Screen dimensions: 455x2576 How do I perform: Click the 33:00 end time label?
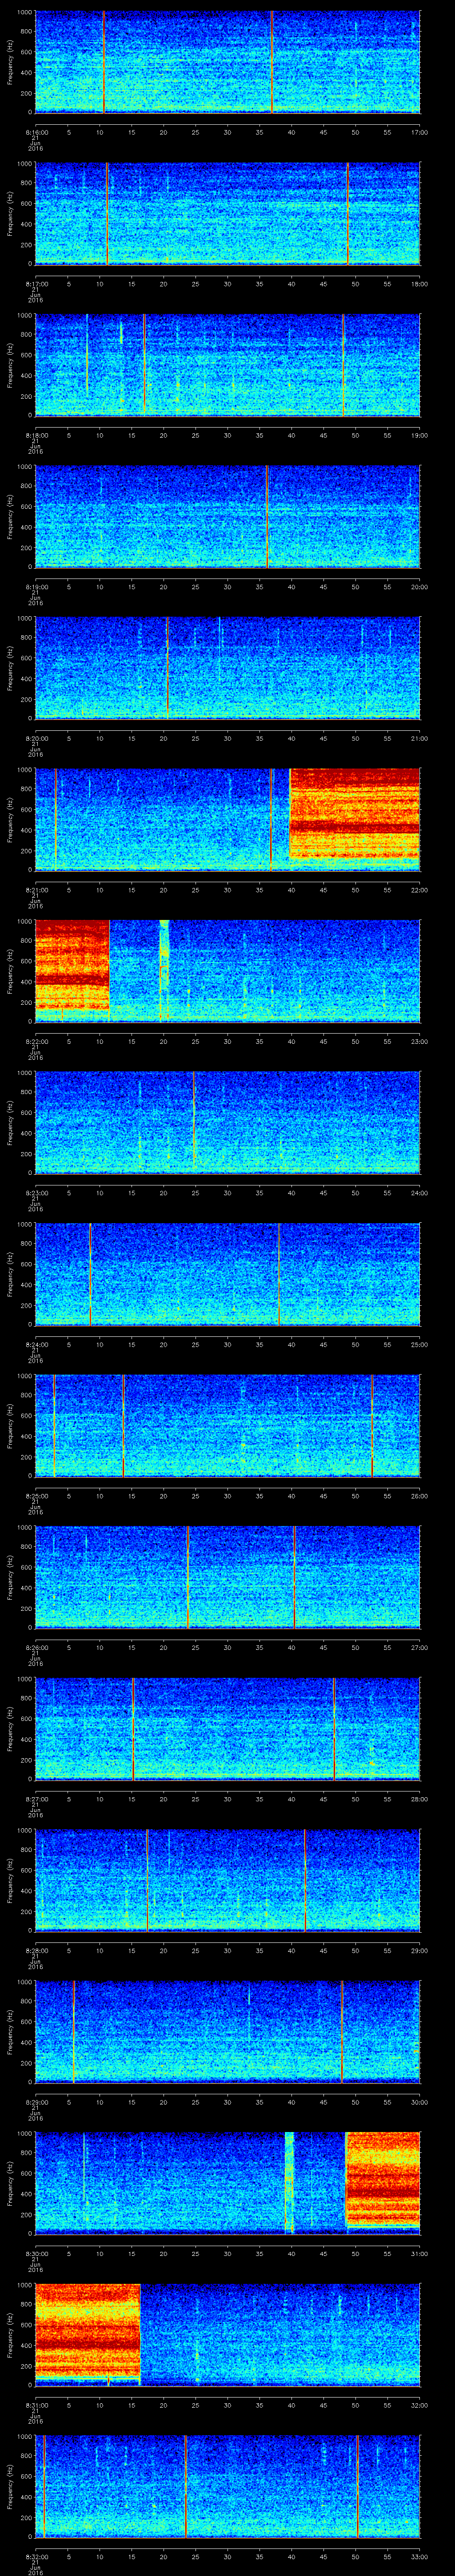click(419, 2556)
